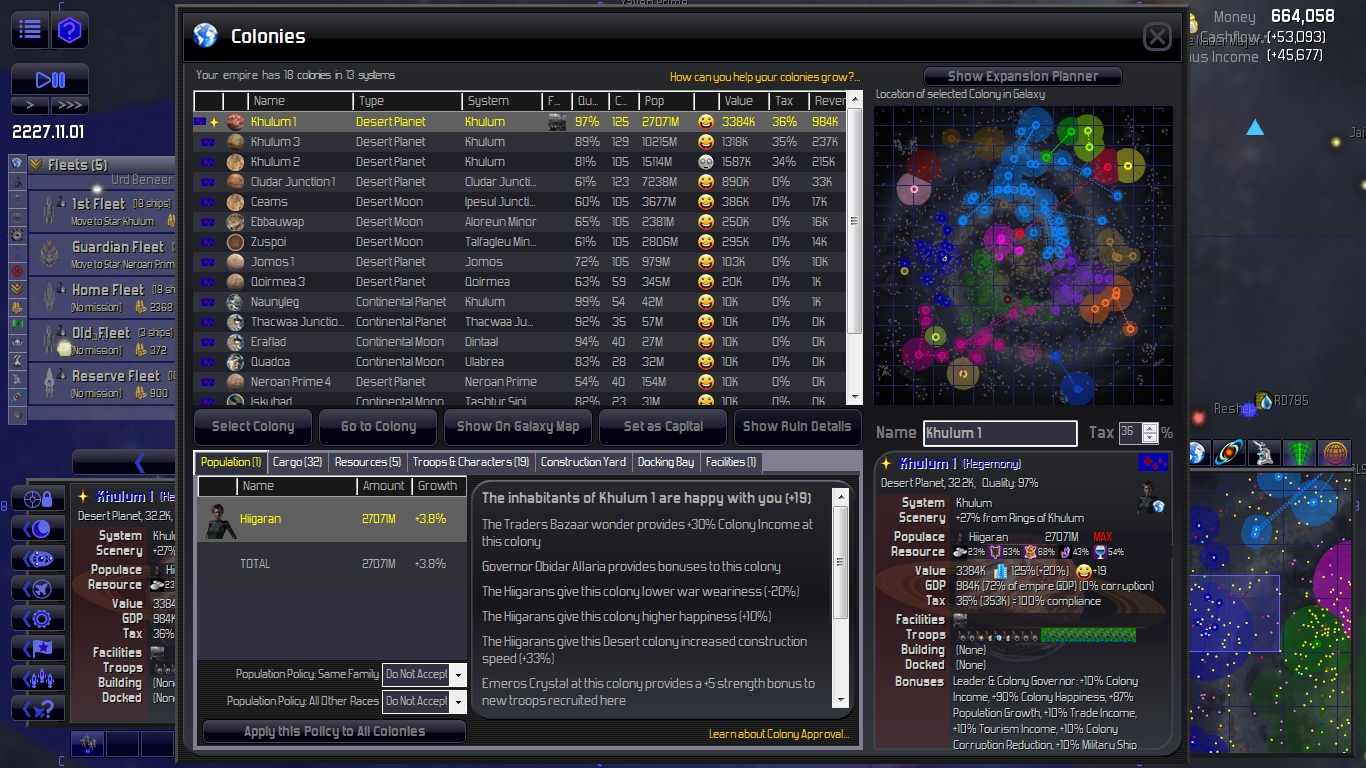Click the microscope research icon
1366x768 pixels.
[x=1264, y=453]
